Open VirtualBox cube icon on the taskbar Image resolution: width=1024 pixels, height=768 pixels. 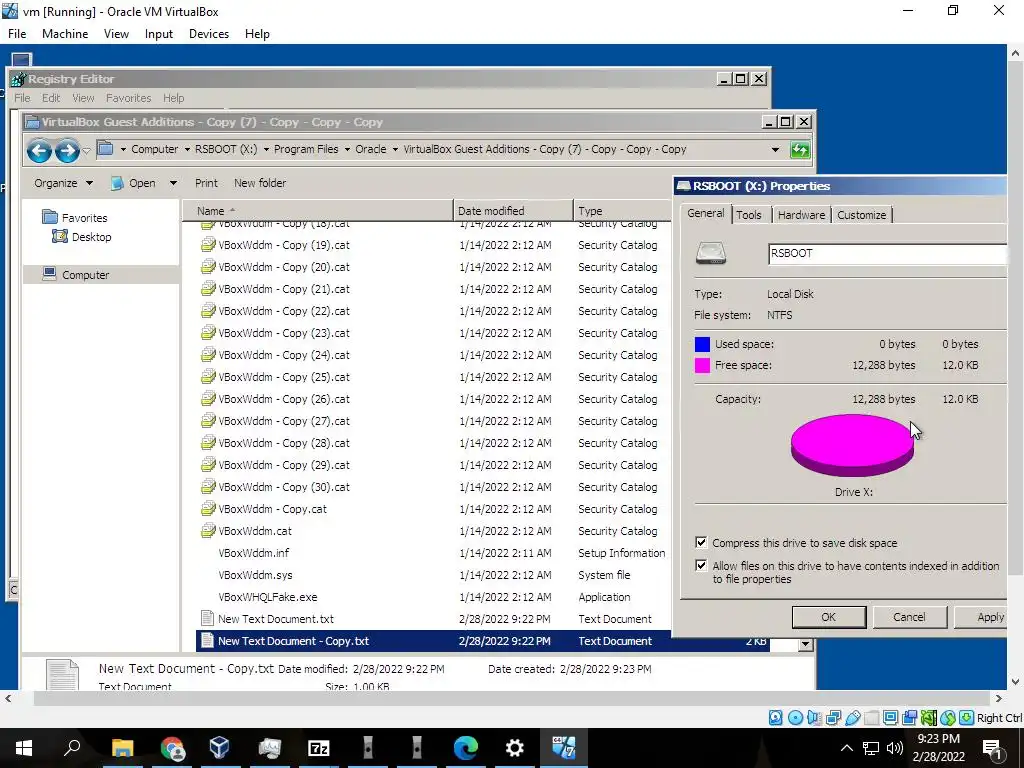[x=220, y=748]
